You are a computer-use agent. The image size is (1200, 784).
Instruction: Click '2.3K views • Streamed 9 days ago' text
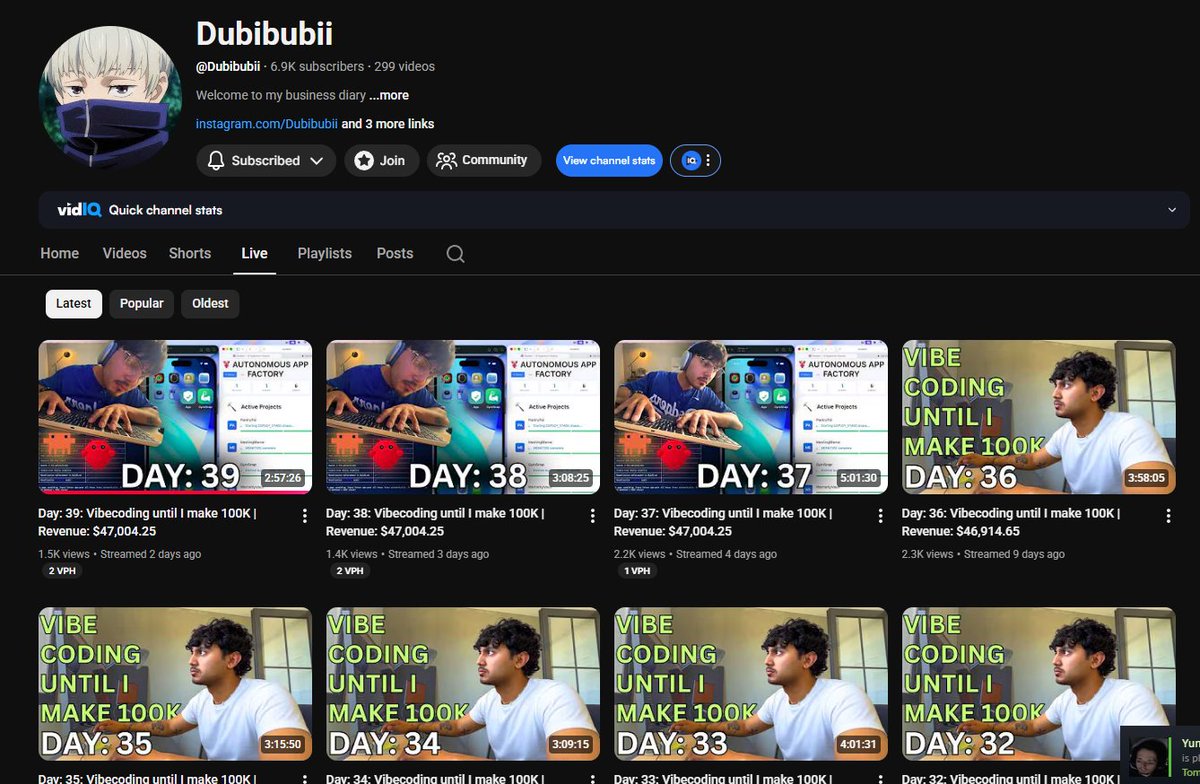coord(984,553)
